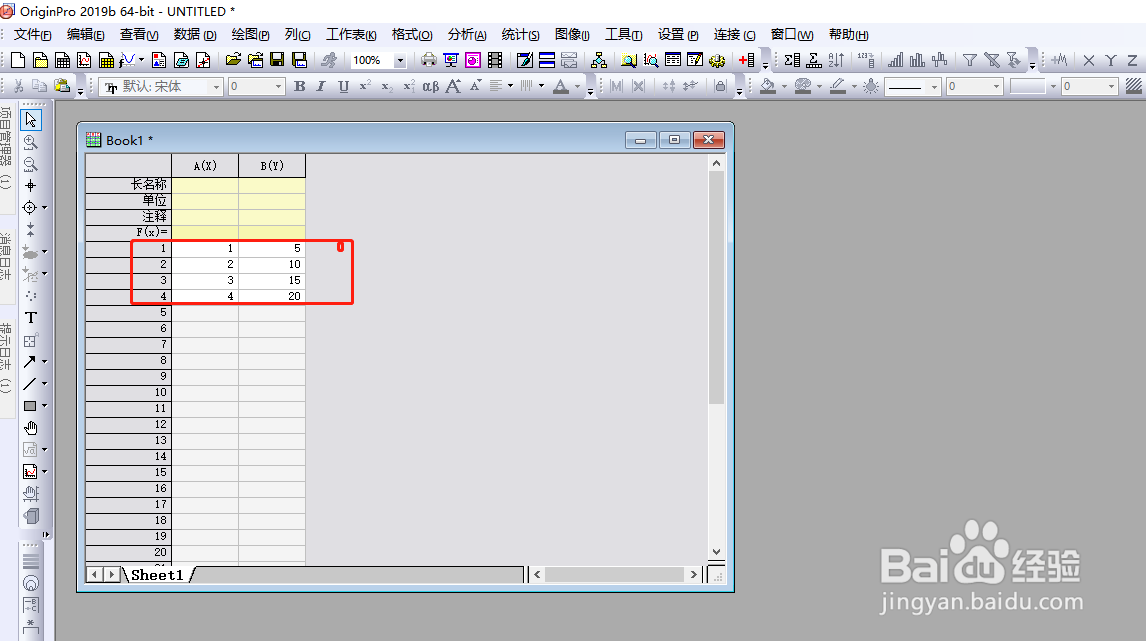Open the 统计 menu
1146x641 pixels.
pyautogui.click(x=520, y=34)
